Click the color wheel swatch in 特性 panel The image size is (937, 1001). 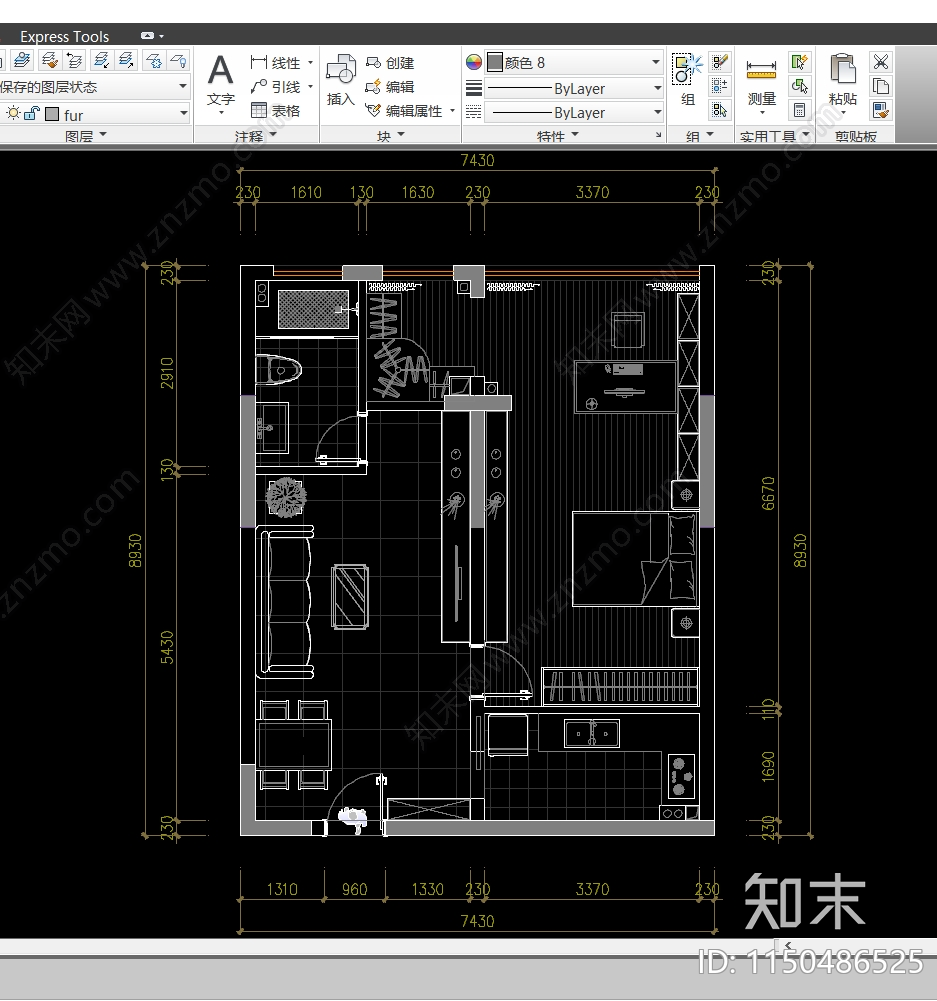point(472,61)
